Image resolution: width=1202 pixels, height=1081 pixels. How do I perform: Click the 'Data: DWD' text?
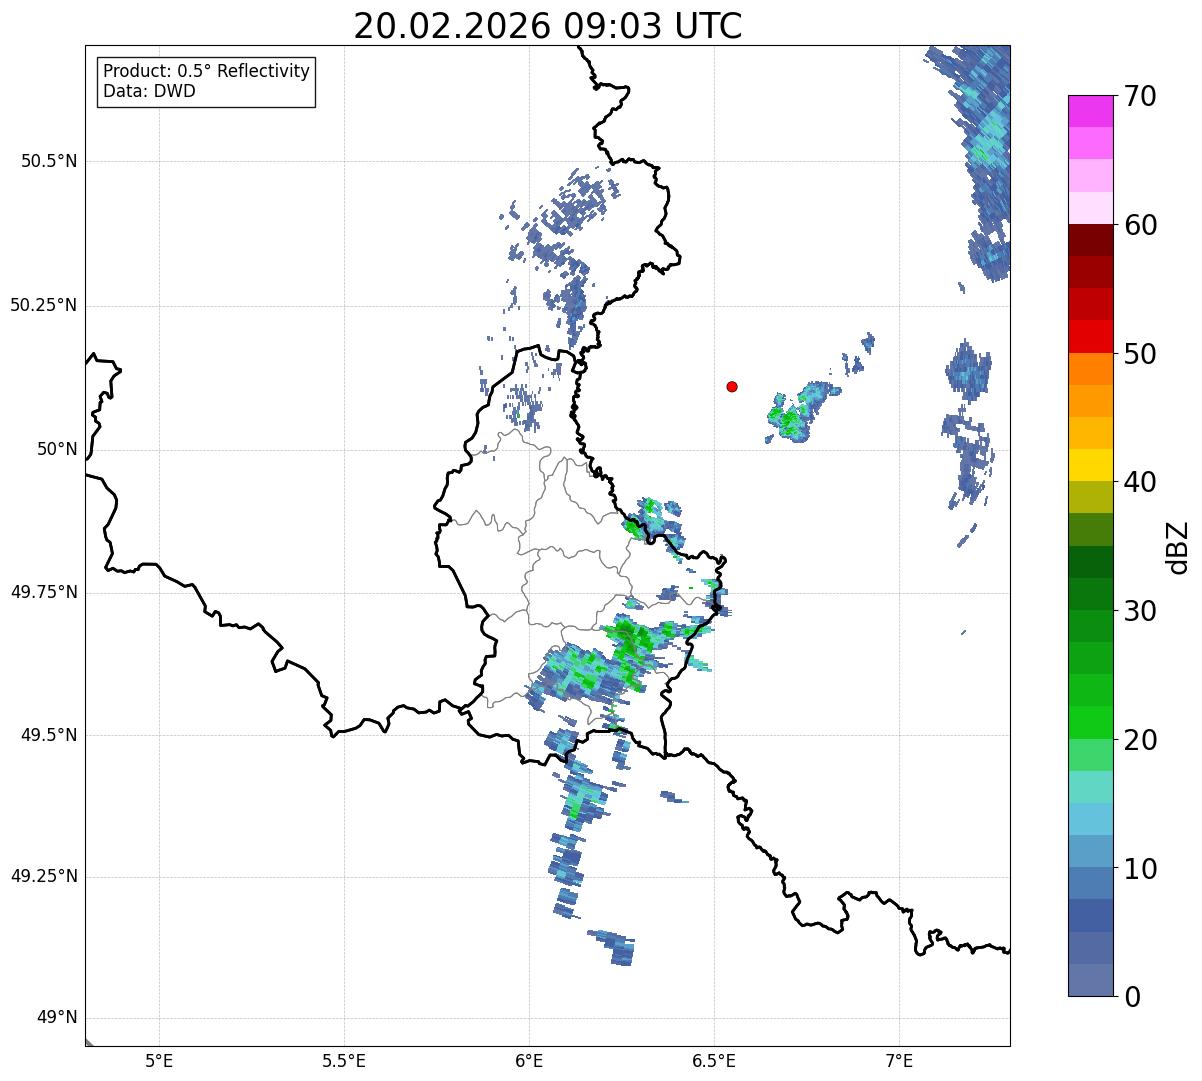coord(150,92)
